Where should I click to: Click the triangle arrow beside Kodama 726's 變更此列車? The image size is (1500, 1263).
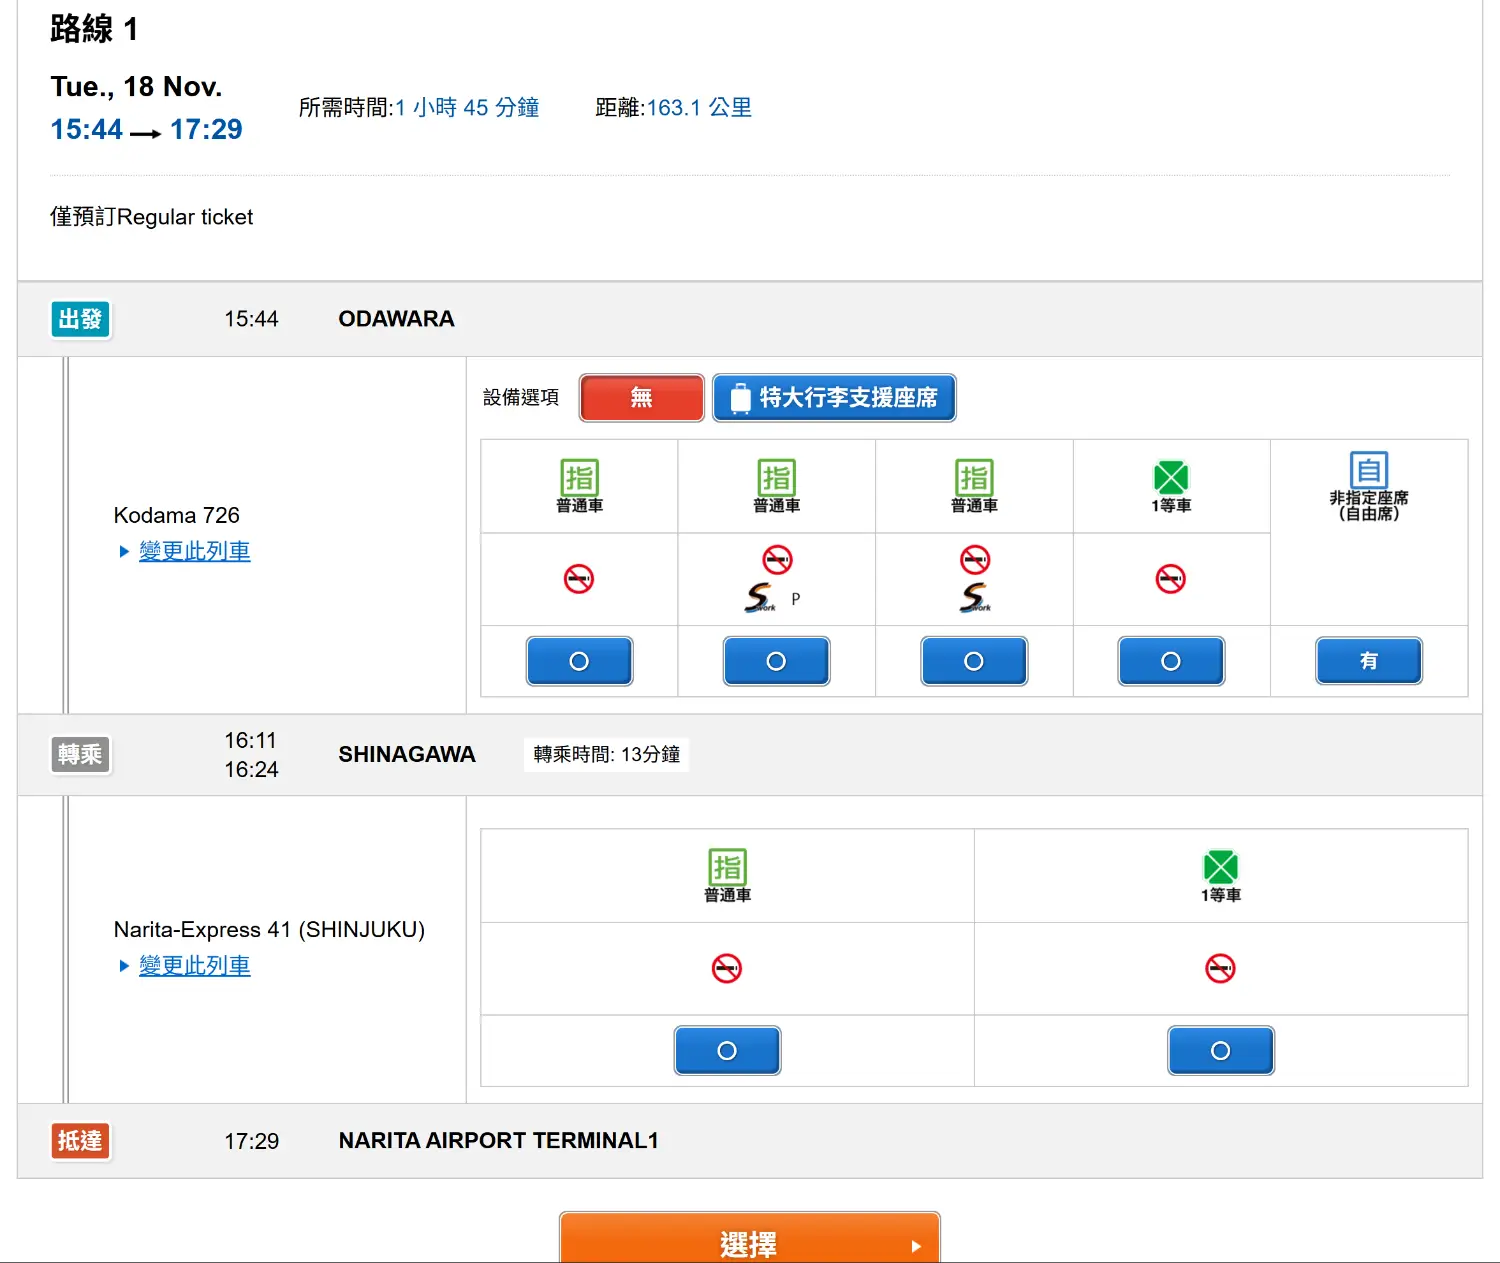(x=124, y=551)
